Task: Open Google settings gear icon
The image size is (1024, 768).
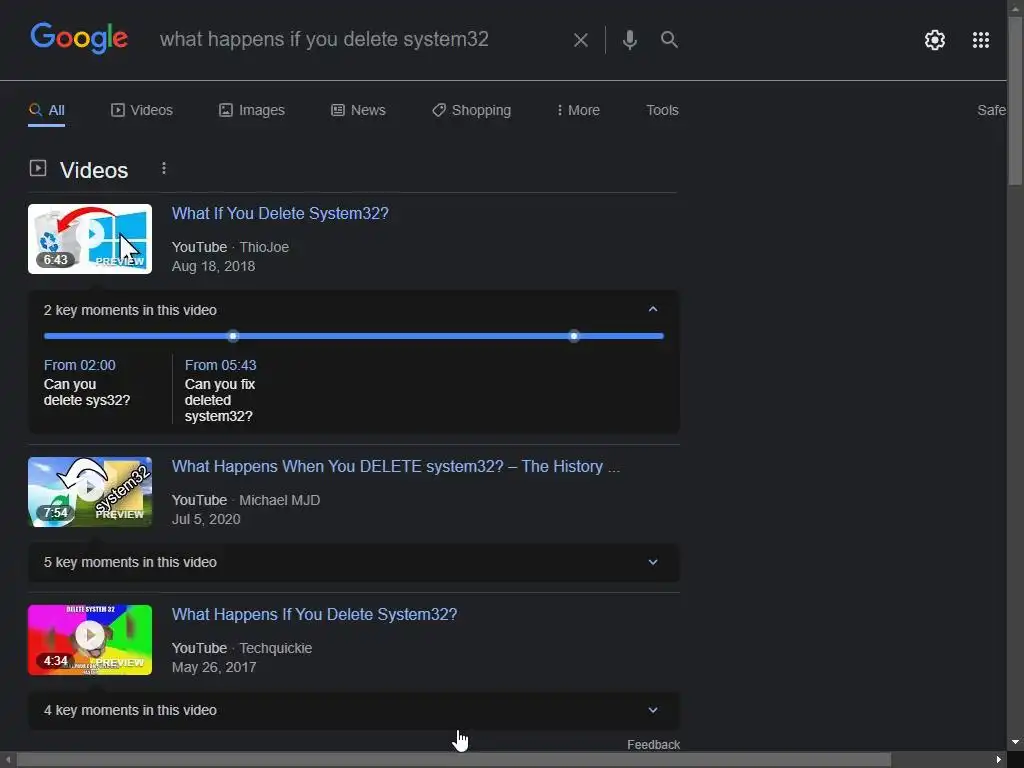Action: (x=935, y=40)
